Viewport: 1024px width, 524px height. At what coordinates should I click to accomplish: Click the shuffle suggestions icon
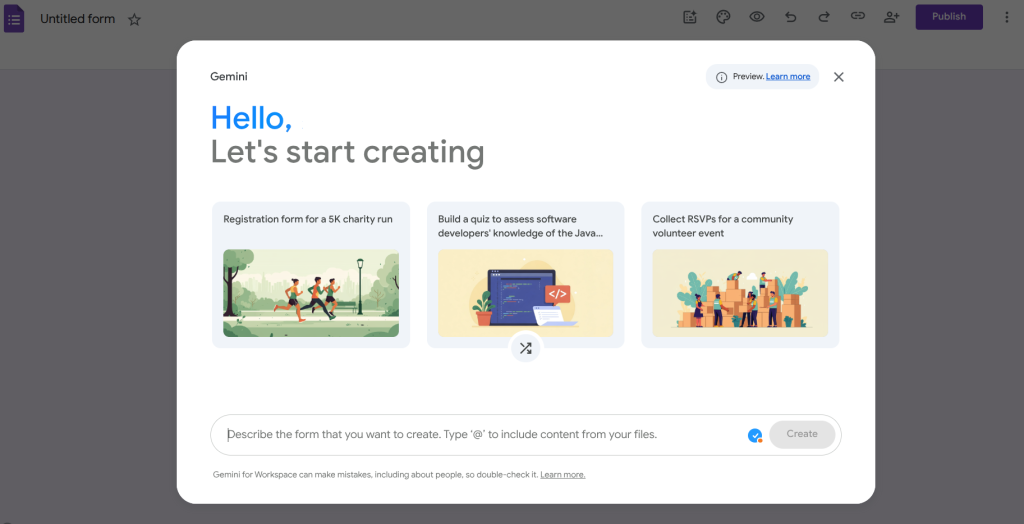click(x=526, y=348)
